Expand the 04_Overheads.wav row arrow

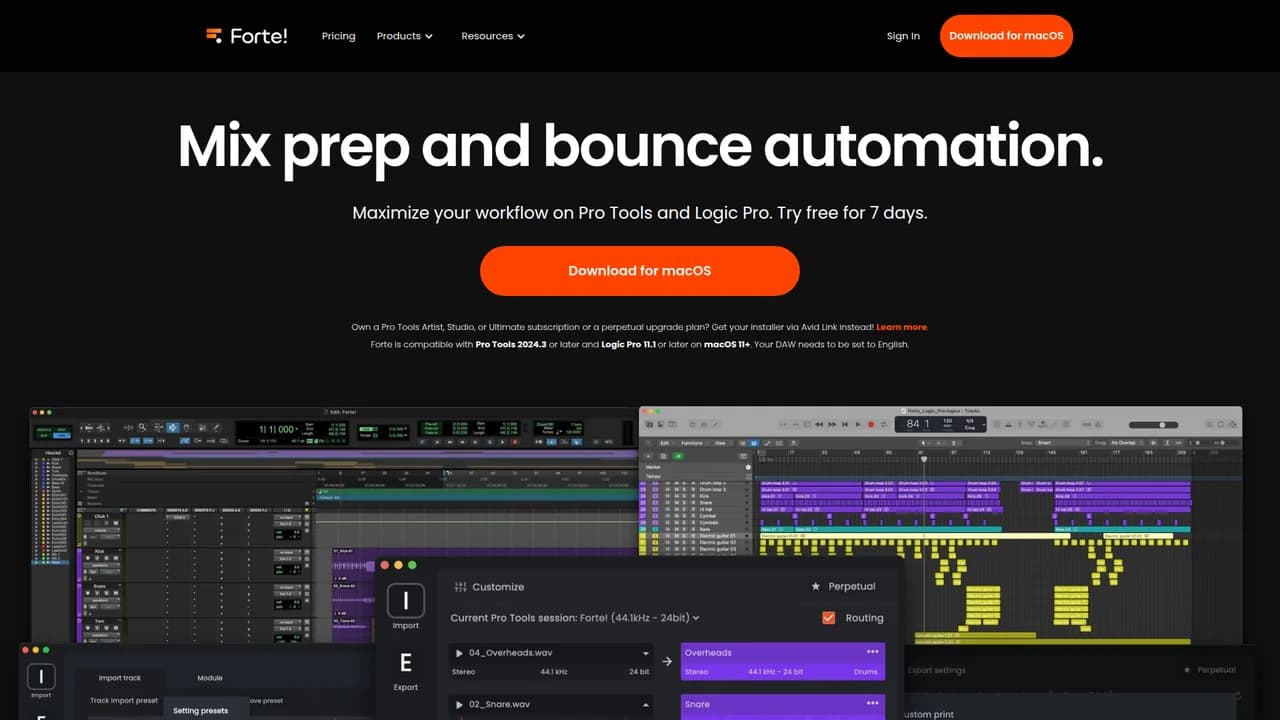(x=646, y=653)
